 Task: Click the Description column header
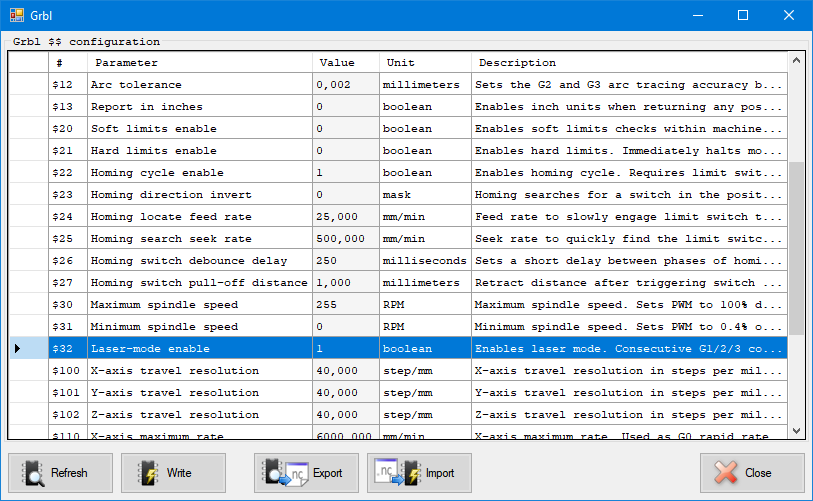(629, 63)
